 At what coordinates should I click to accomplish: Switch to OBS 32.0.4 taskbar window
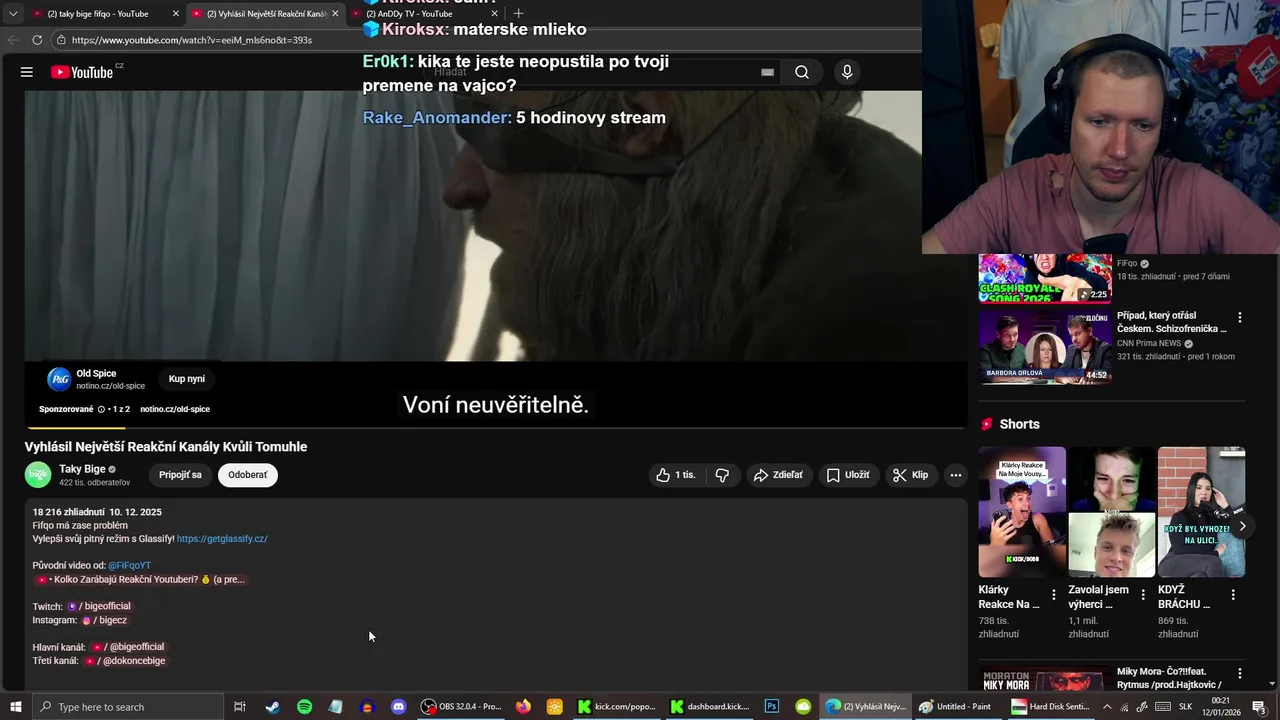click(x=462, y=707)
